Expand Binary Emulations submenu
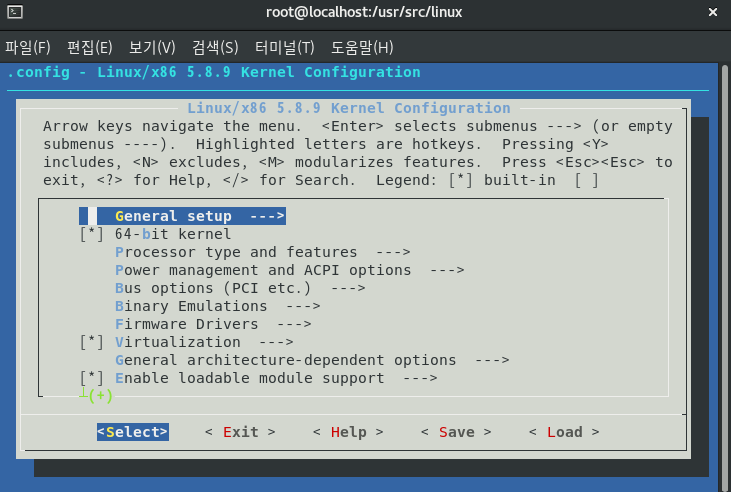Viewport: 731px width, 492px height. pos(218,306)
